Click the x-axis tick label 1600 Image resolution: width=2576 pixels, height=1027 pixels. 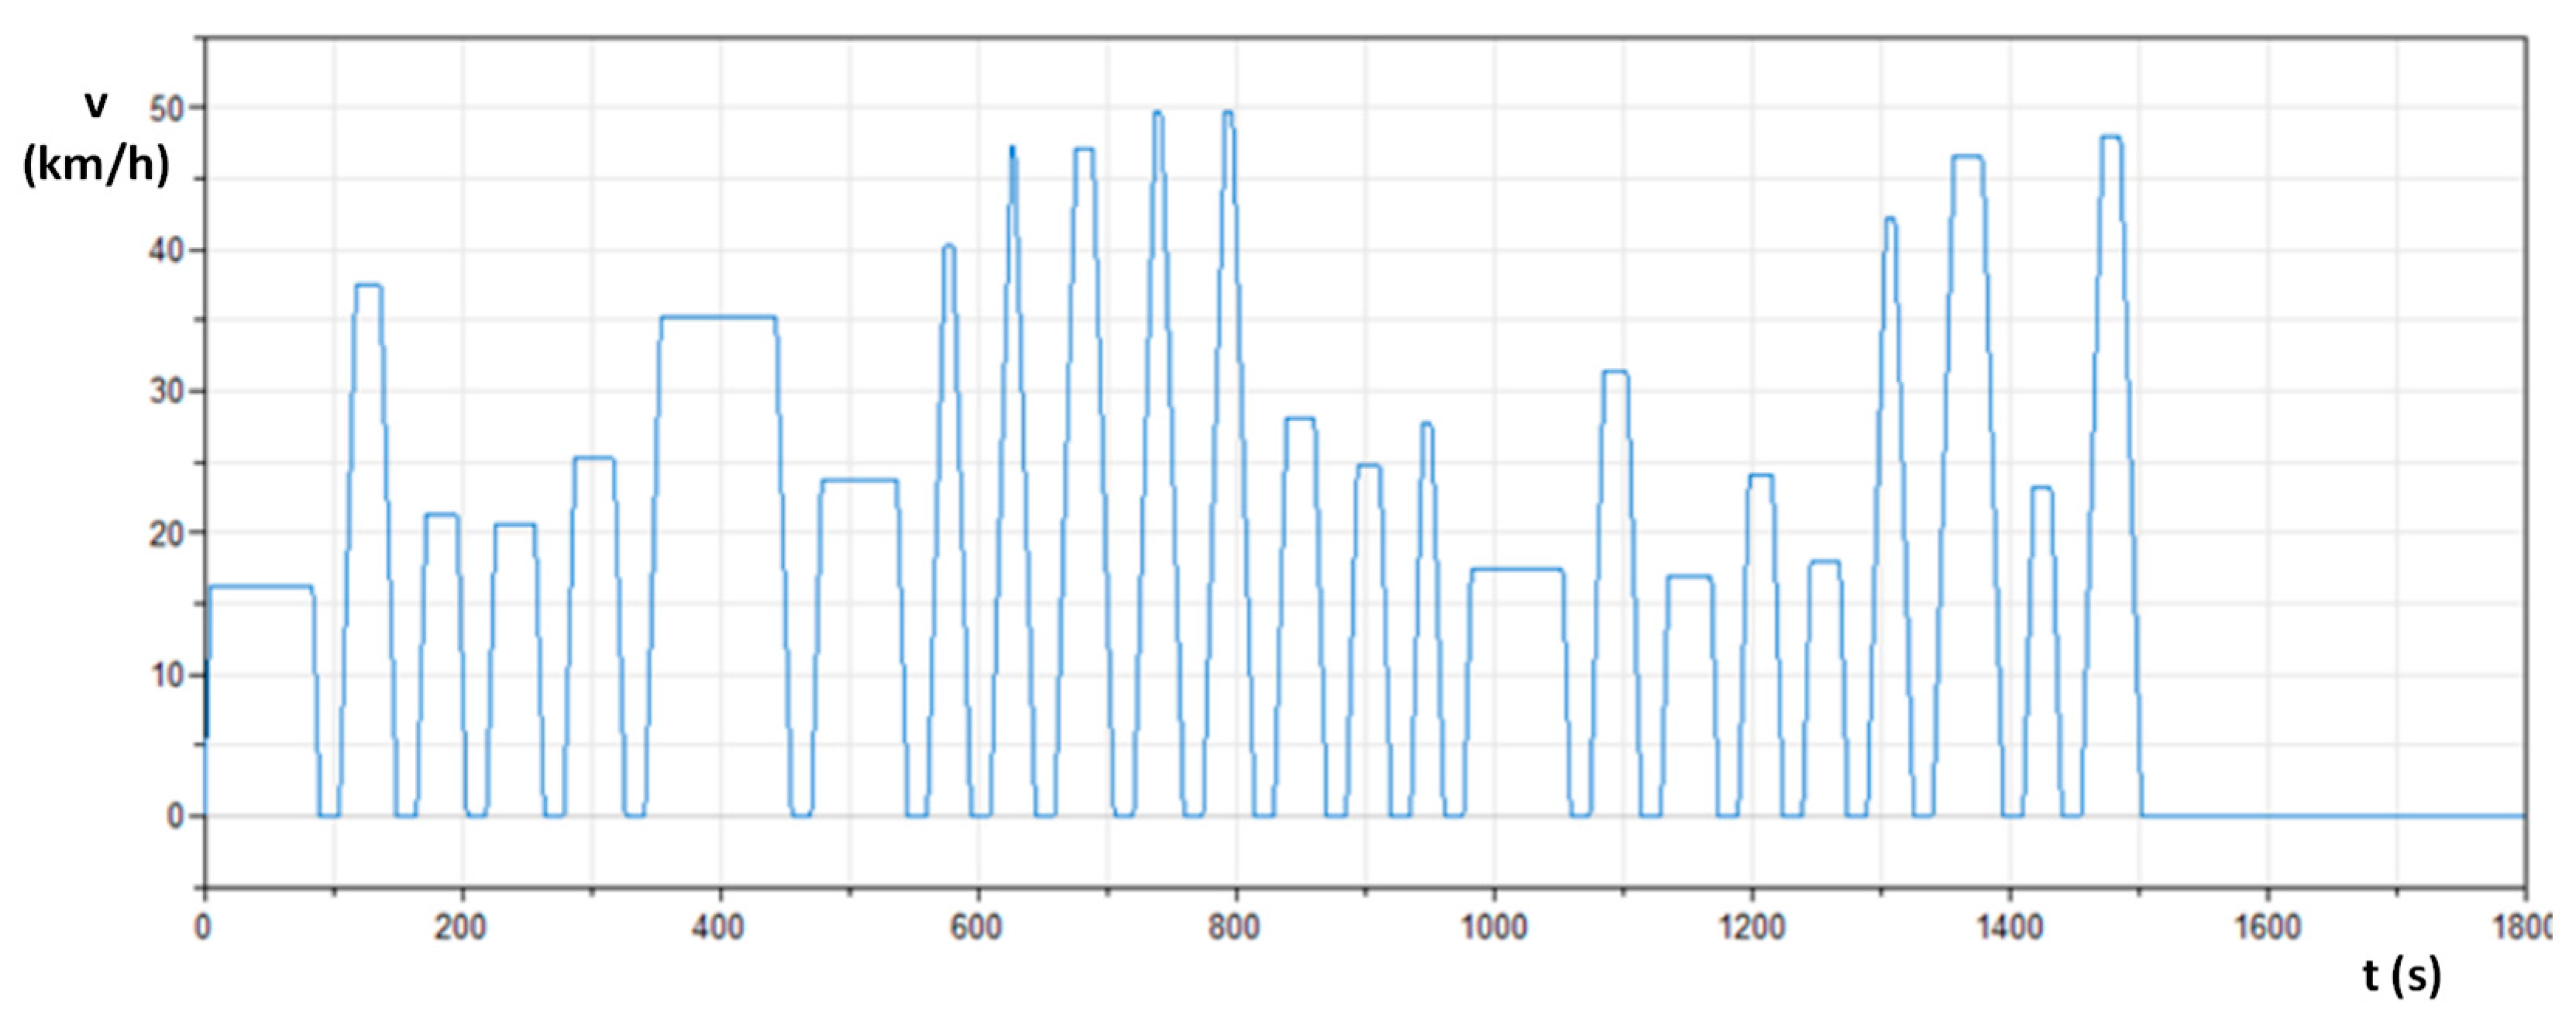pos(2268,928)
